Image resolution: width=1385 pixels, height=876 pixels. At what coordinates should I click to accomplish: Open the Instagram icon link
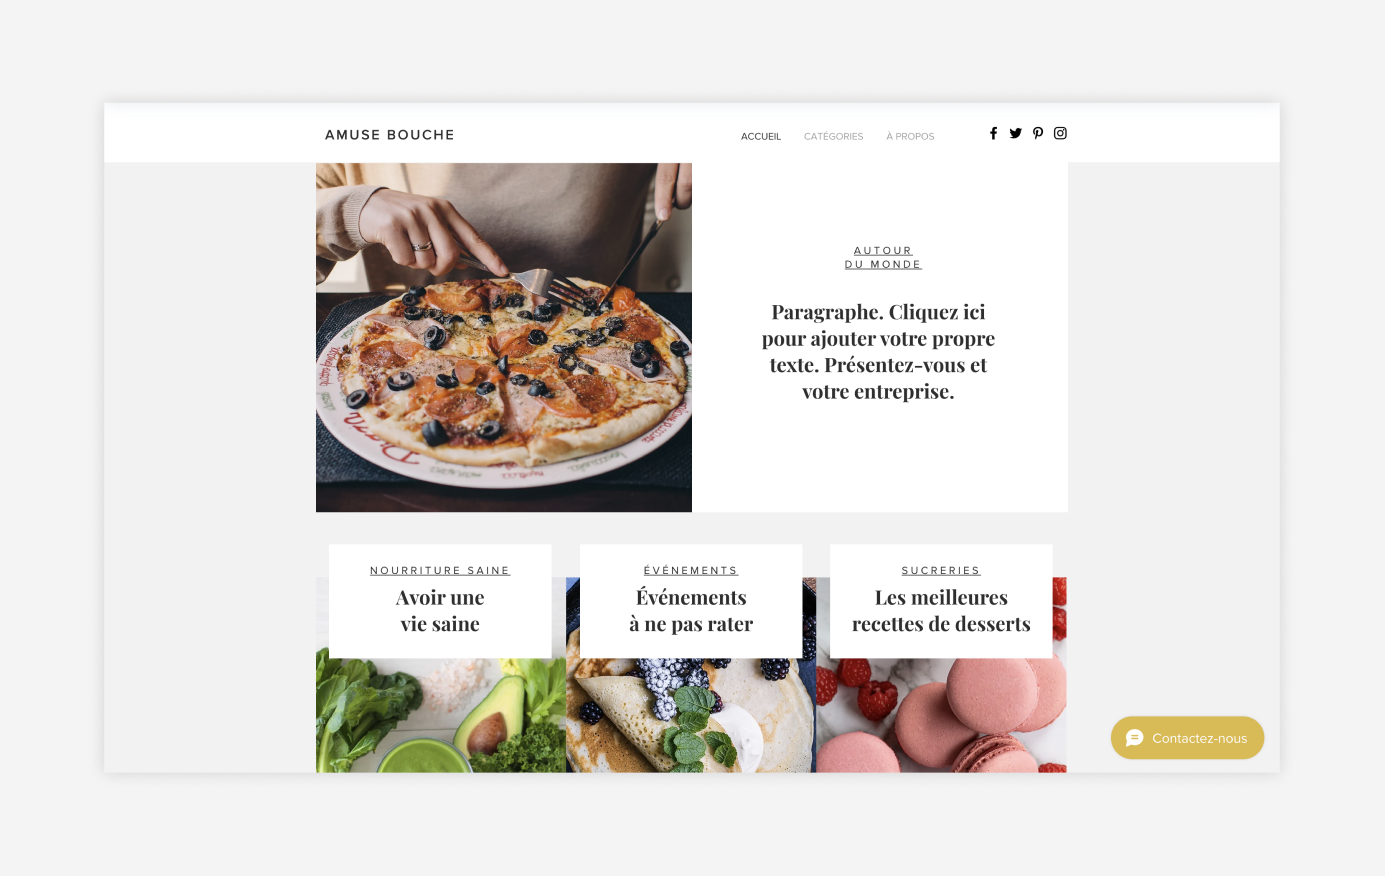[1060, 133]
